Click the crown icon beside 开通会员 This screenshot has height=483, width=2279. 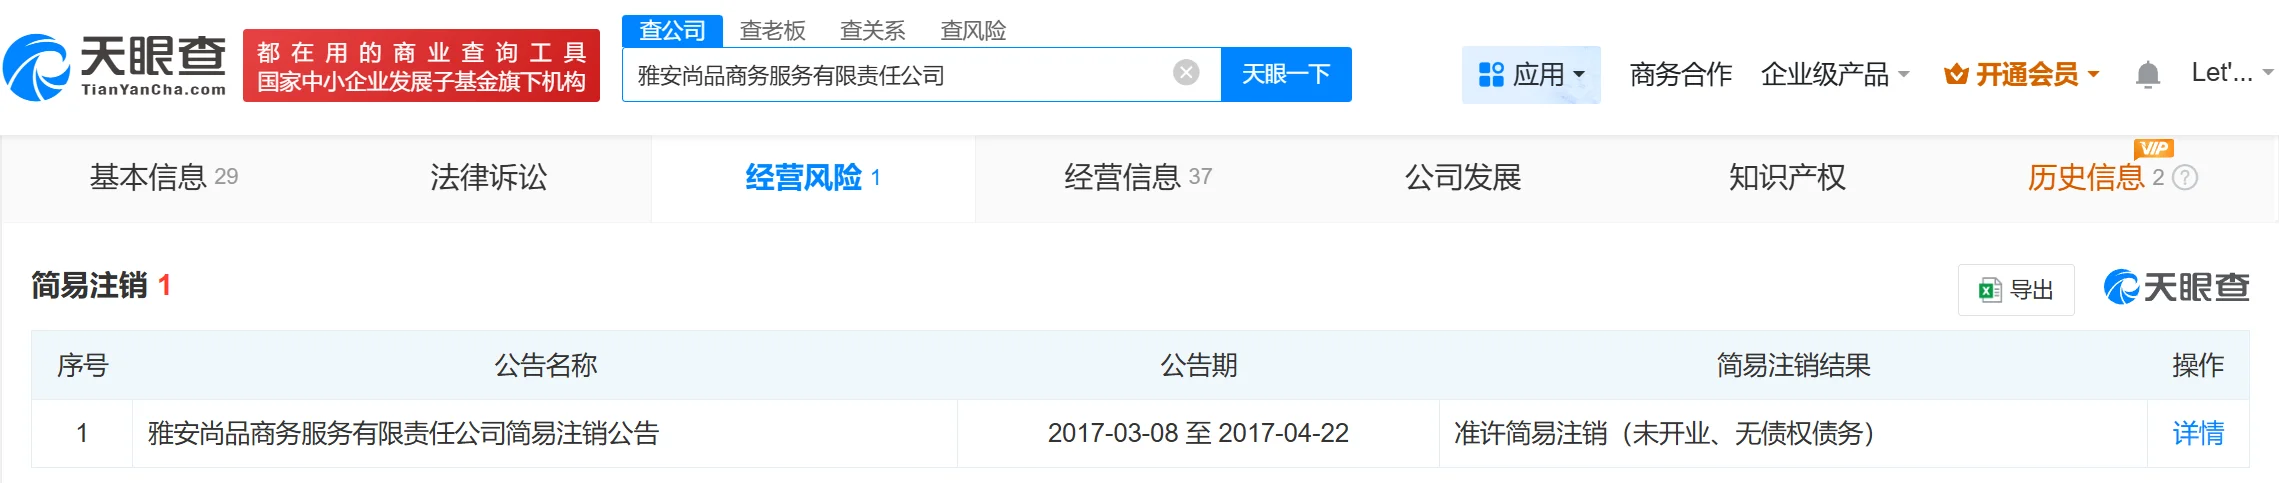tap(1956, 74)
